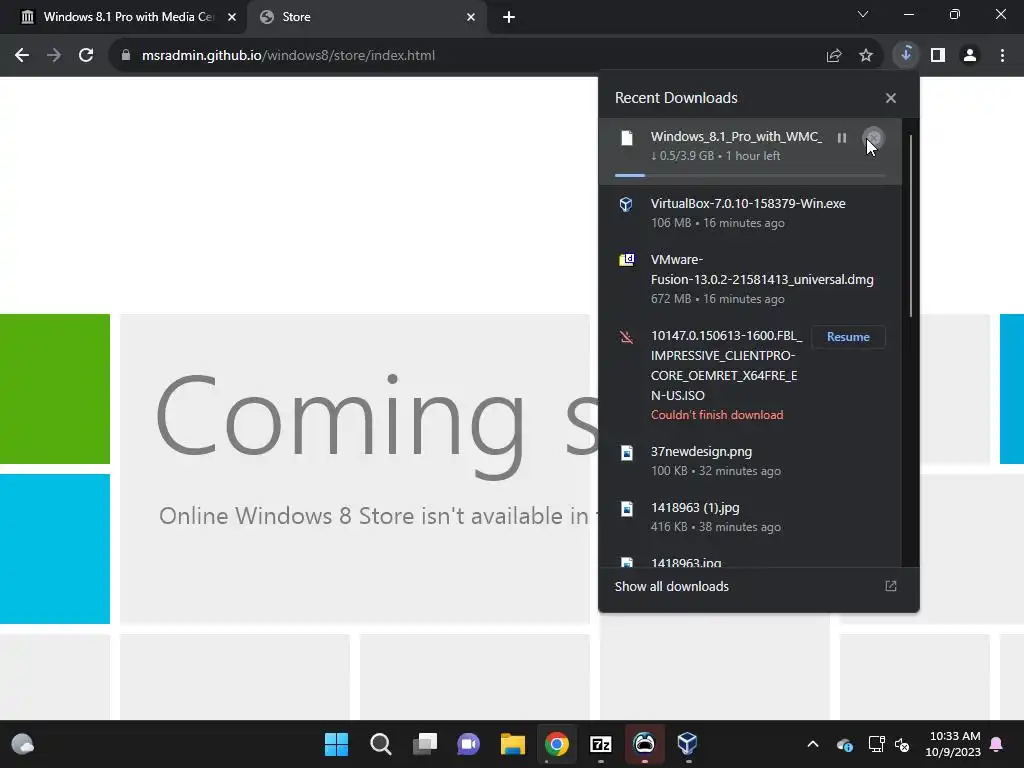Close the Windows 8.1 Pro tab
The image size is (1024, 768).
pyautogui.click(x=232, y=17)
